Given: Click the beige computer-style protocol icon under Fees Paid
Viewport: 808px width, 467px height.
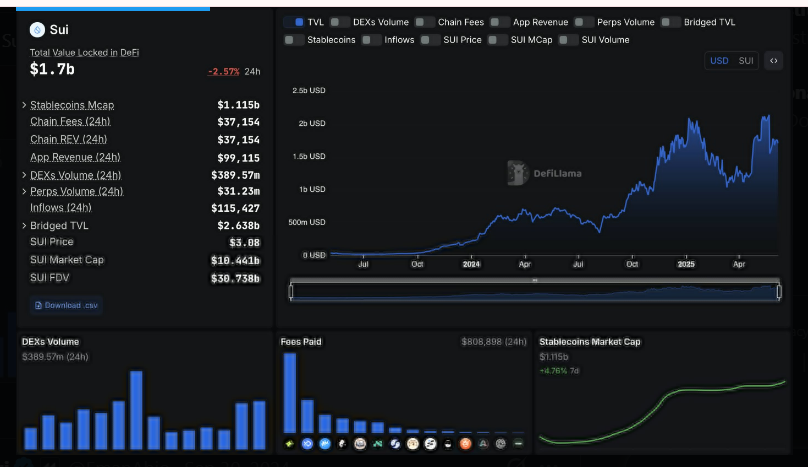Looking at the screenshot, I should tap(360, 443).
